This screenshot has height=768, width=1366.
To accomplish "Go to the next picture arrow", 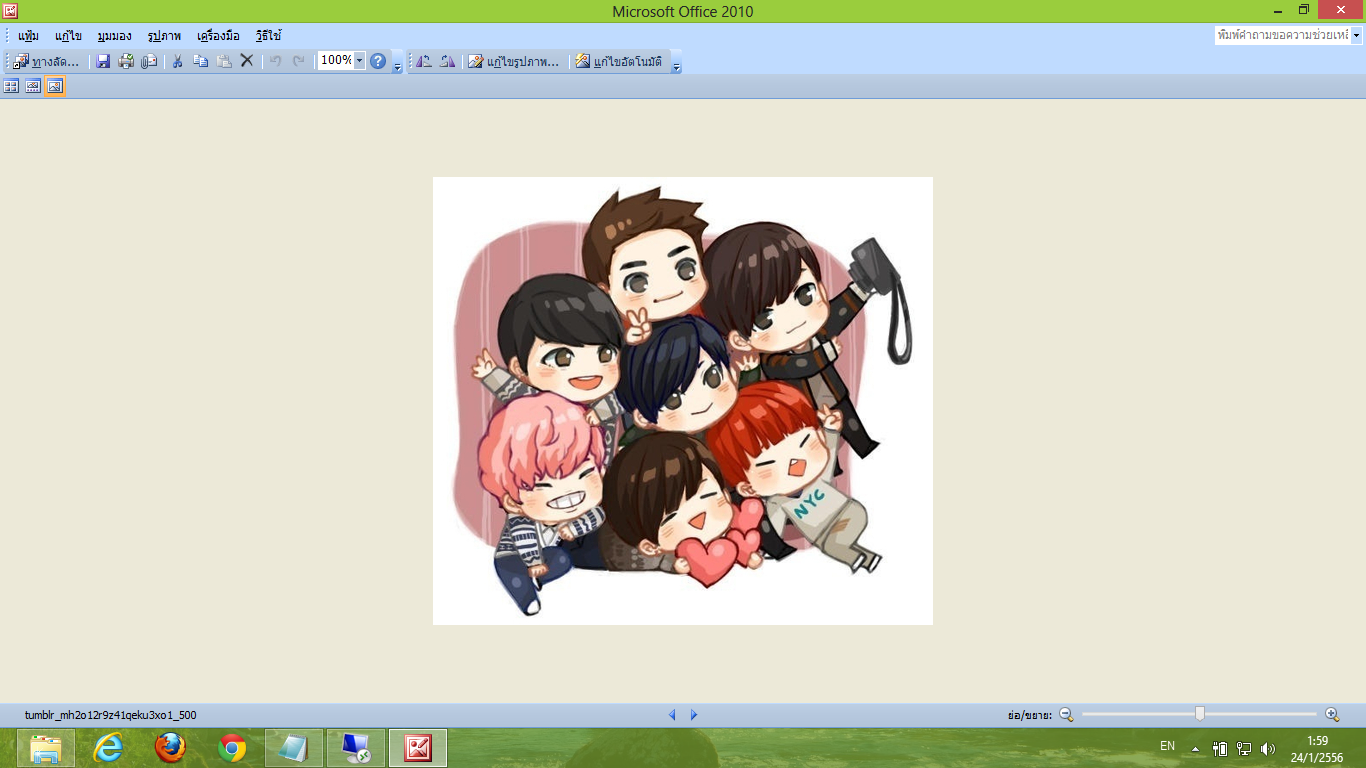I will tap(694, 715).
